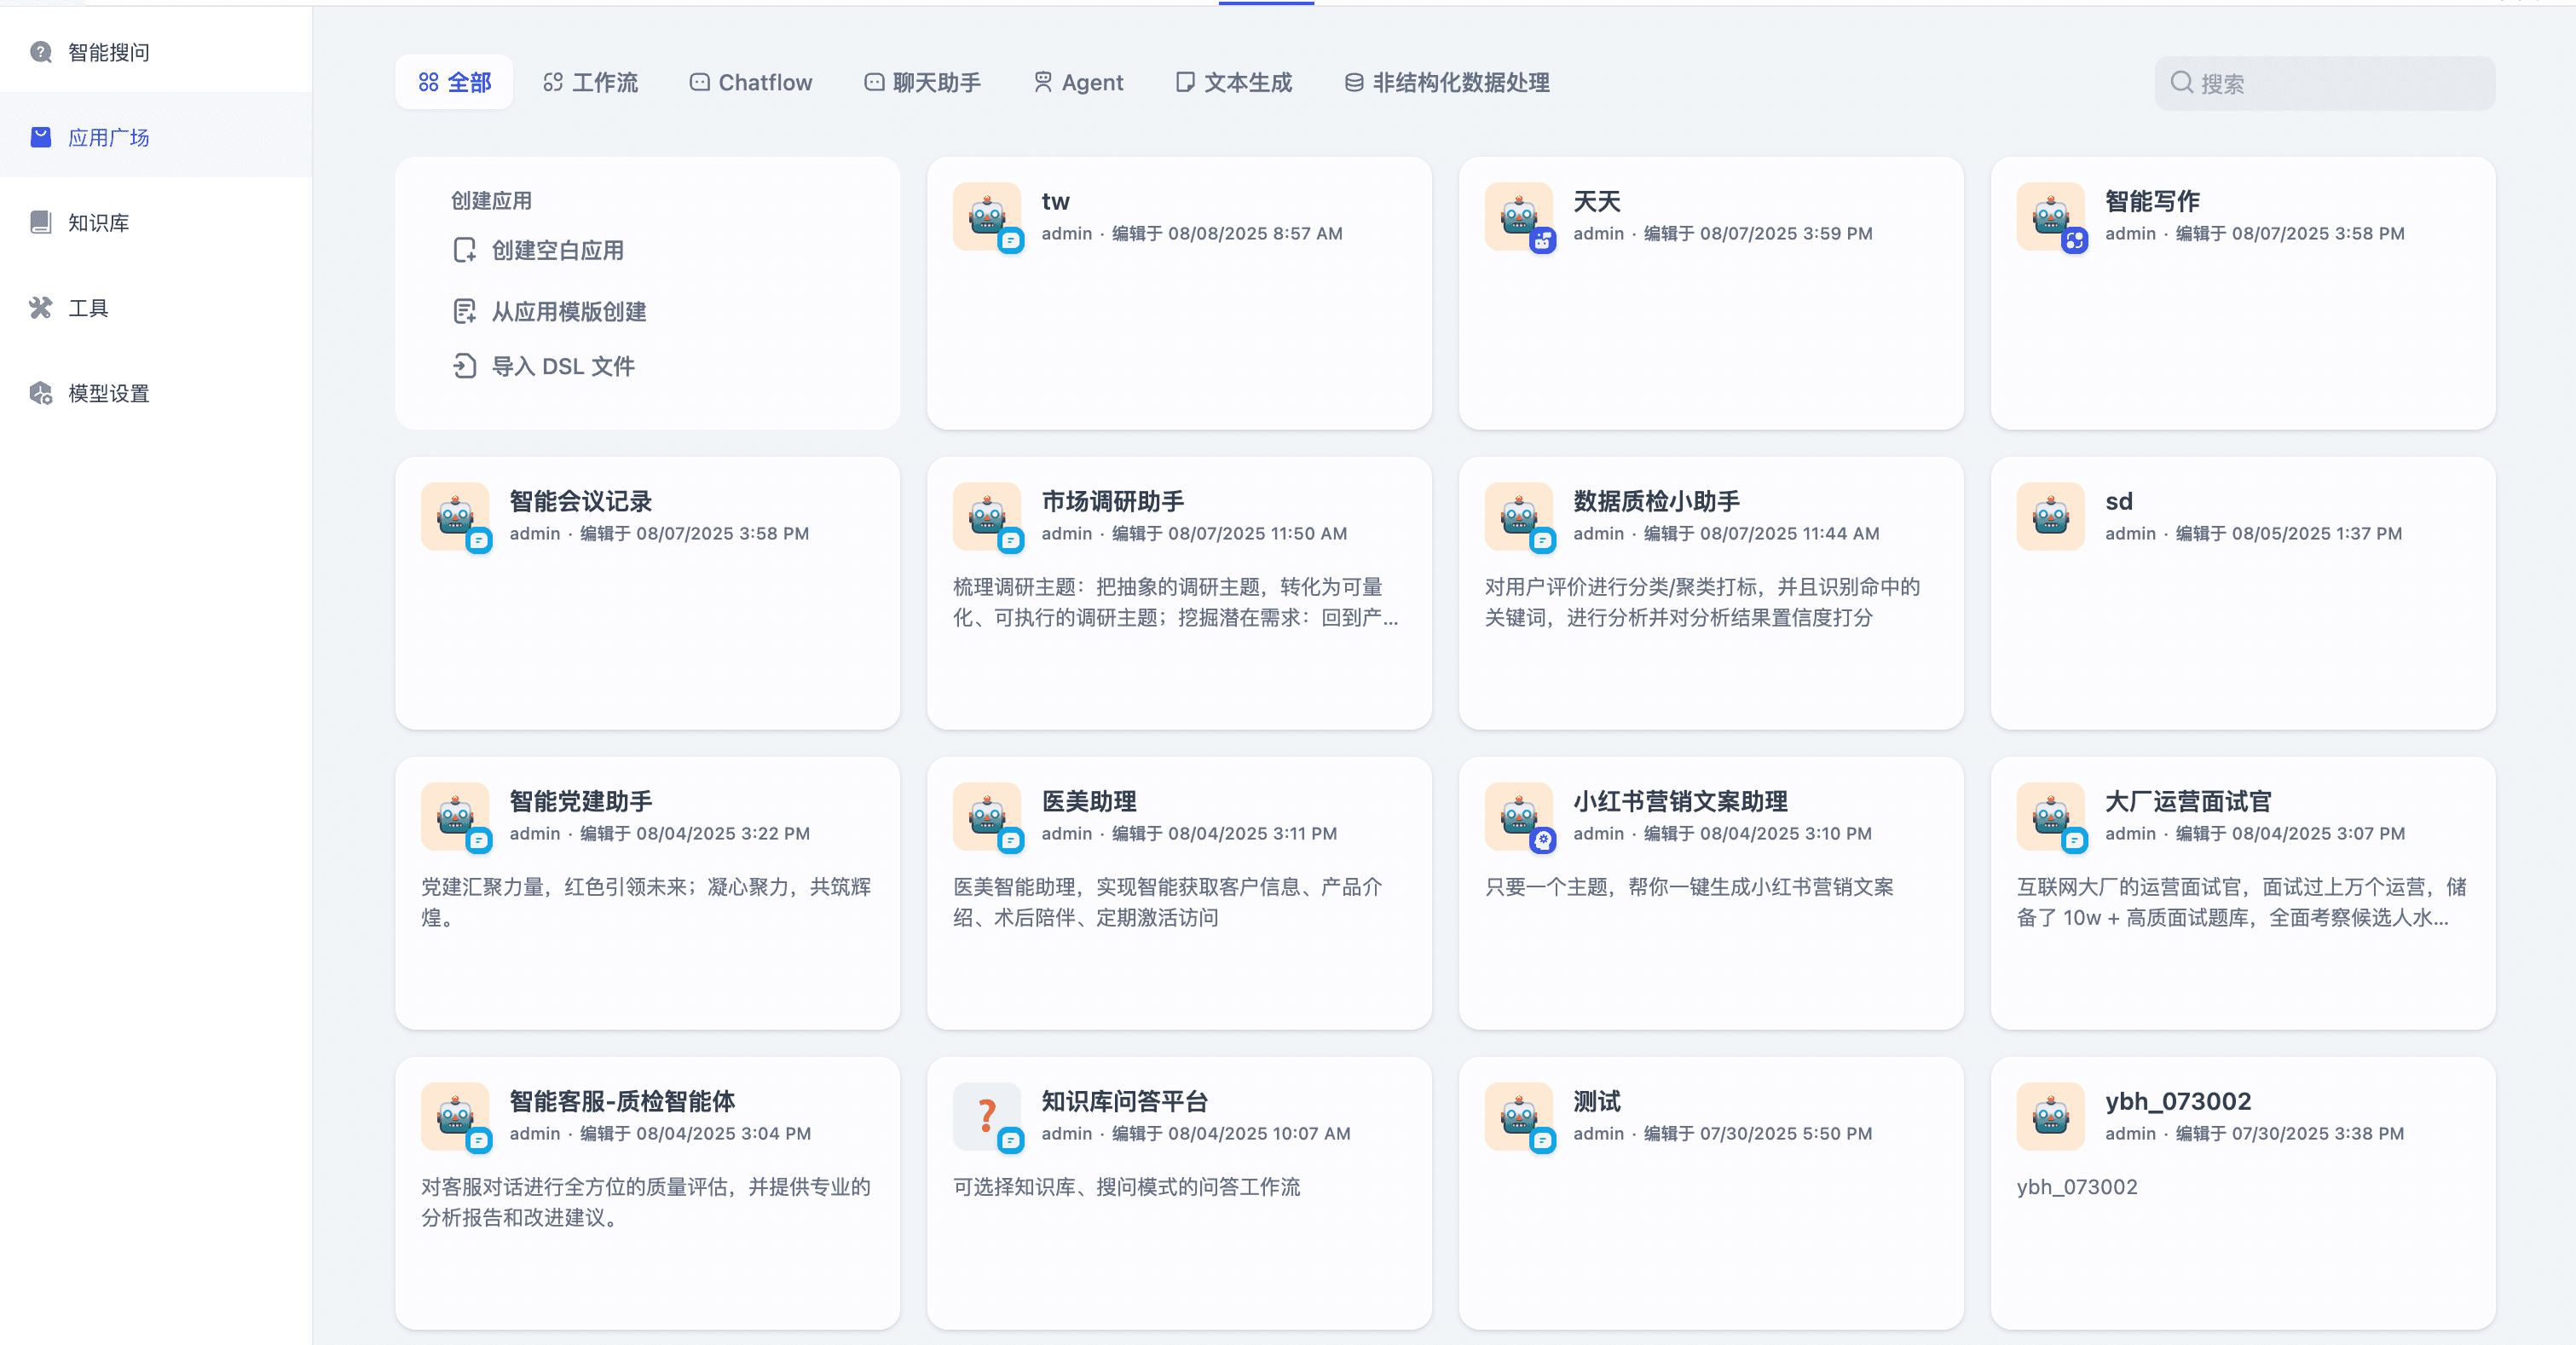The image size is (2576, 1345).
Task: Click the question-mark icon of 知识库问答平台
Action: point(986,1115)
